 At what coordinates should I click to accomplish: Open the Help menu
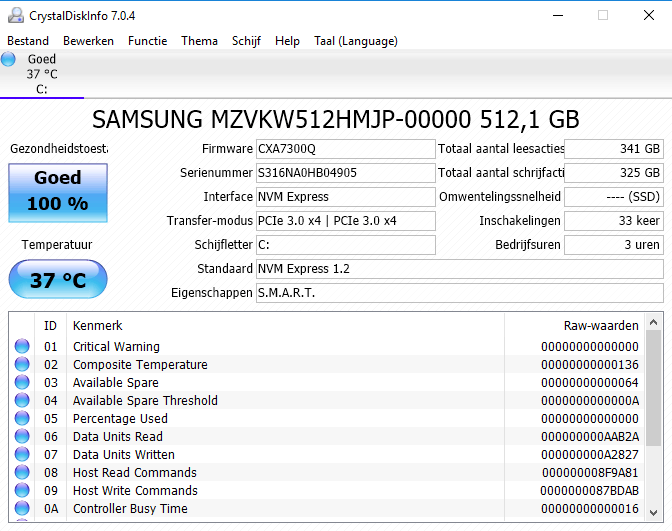click(287, 41)
